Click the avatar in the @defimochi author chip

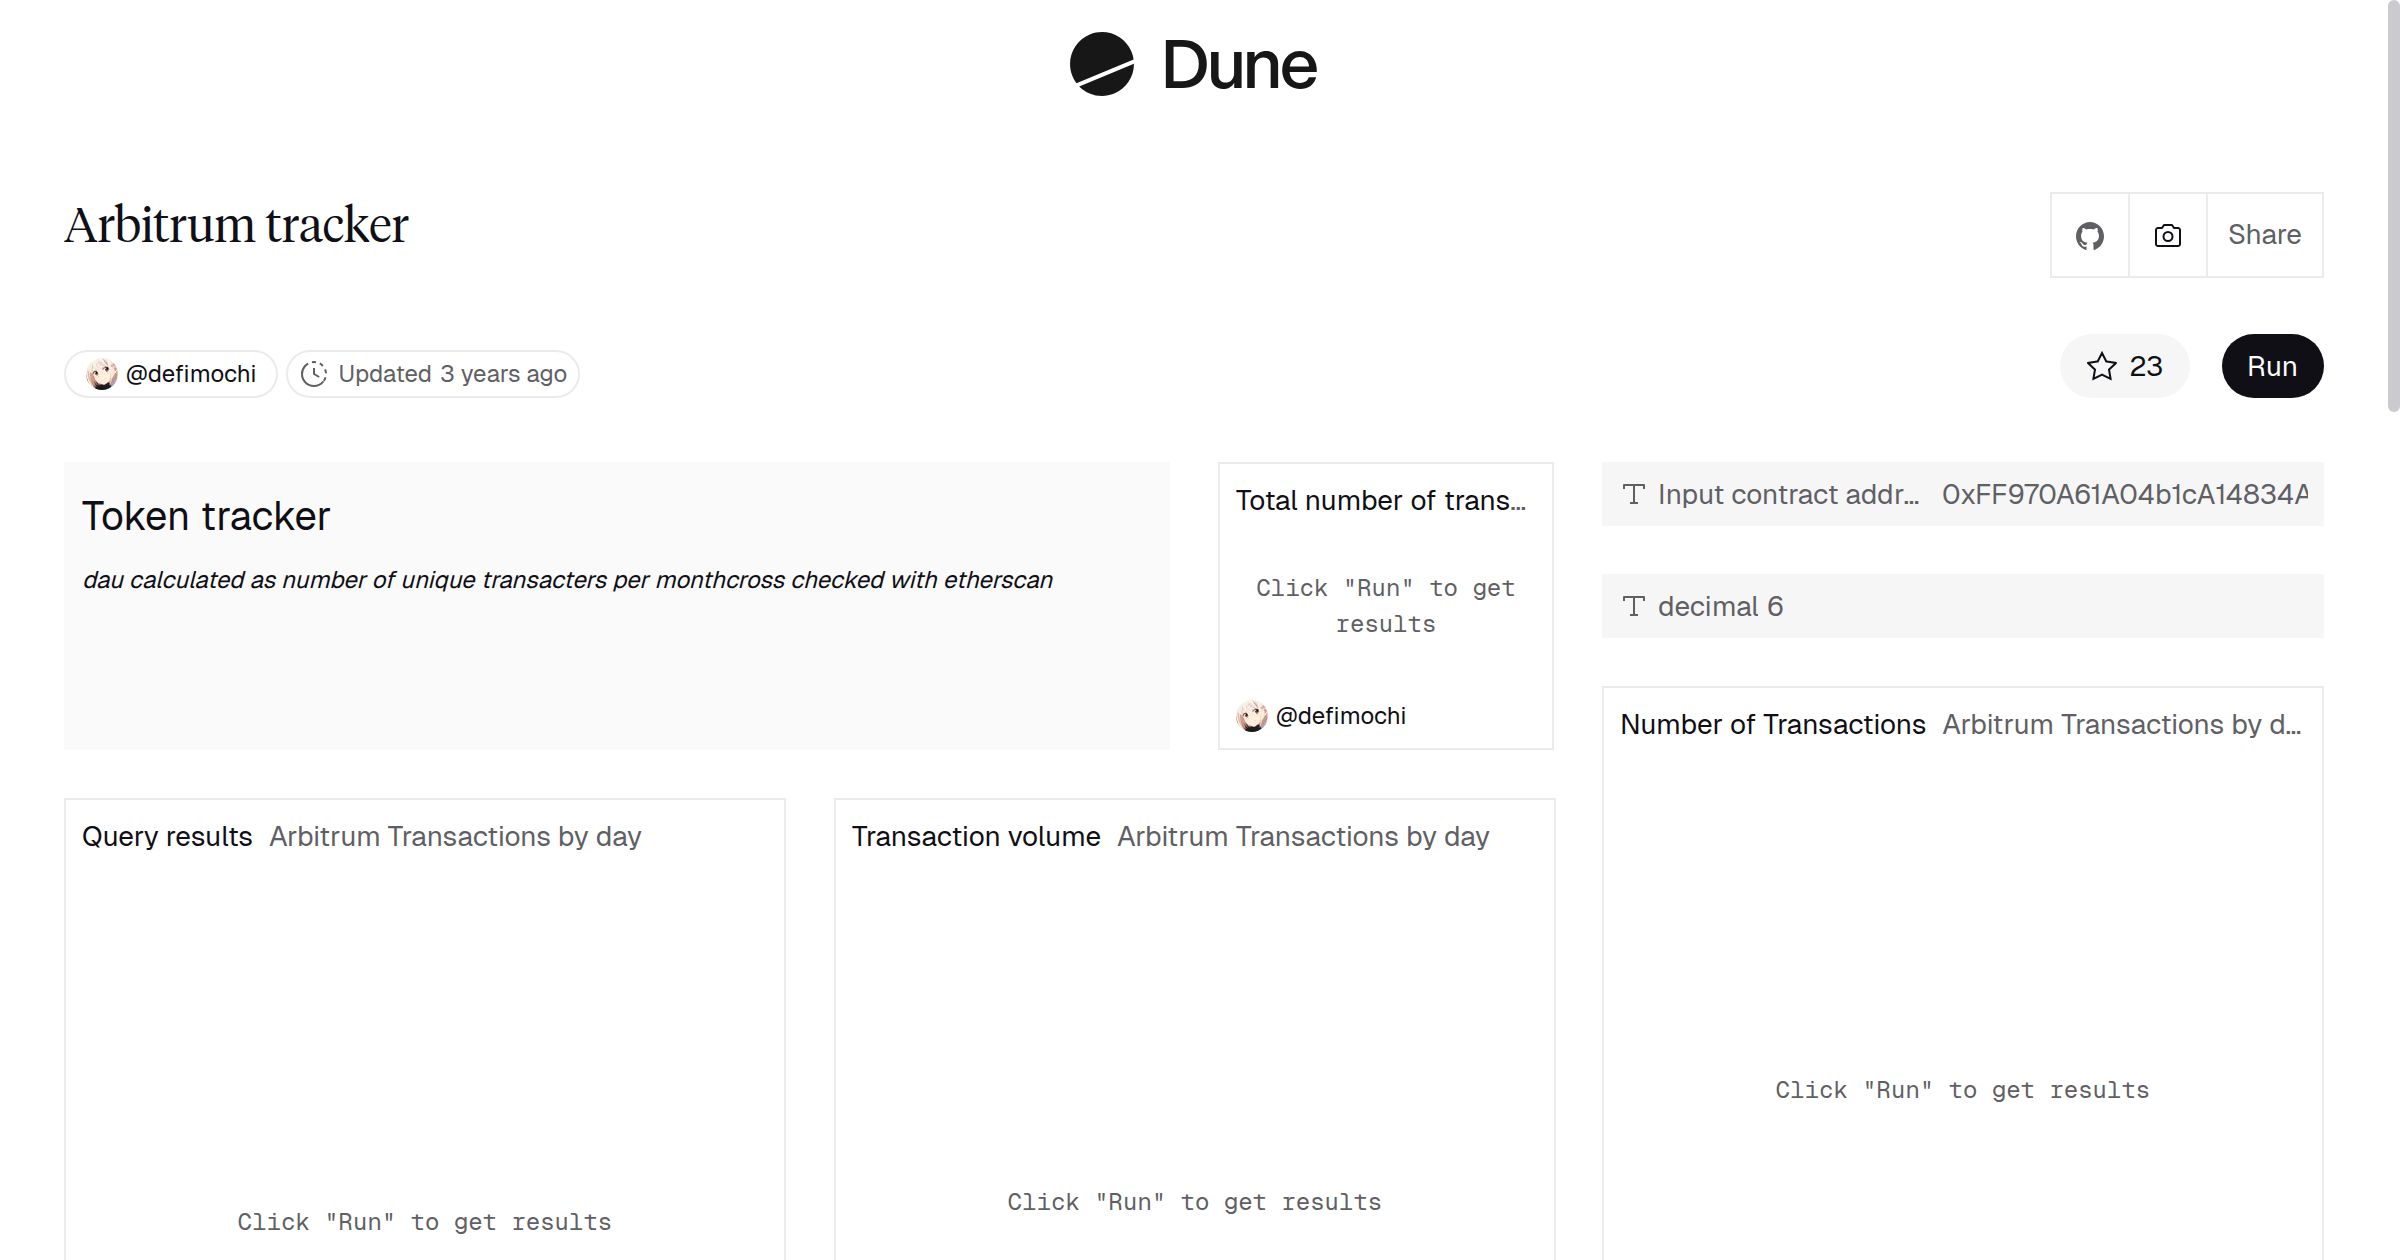click(x=103, y=373)
